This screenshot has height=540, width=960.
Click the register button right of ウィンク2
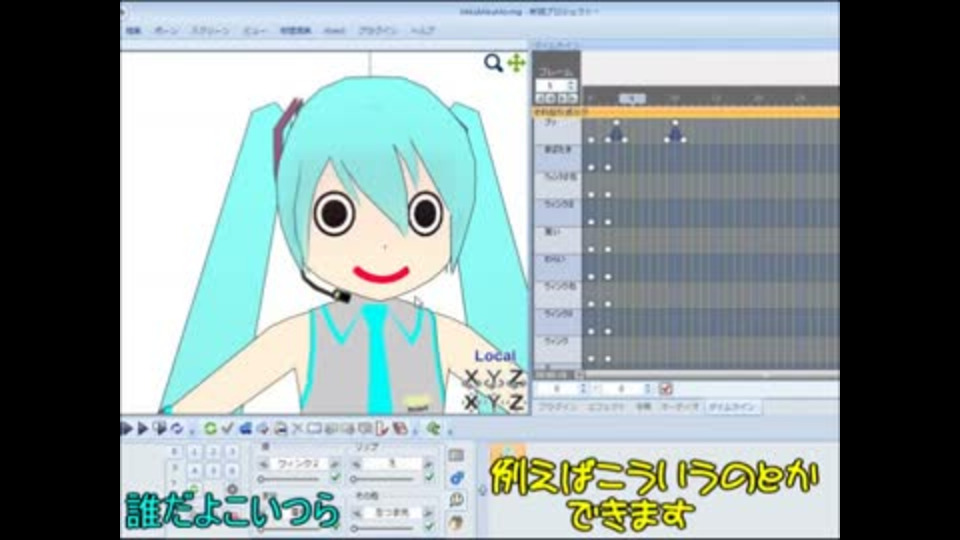(x=336, y=464)
